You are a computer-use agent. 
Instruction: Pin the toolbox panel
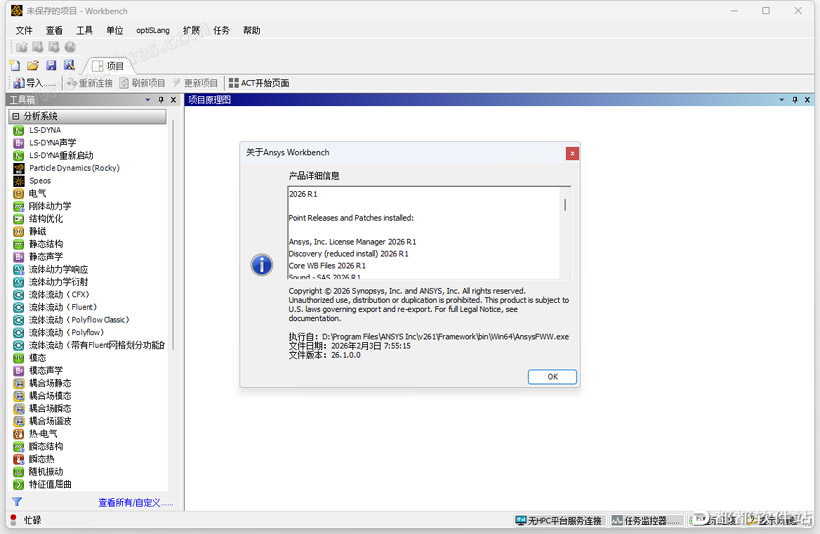161,99
